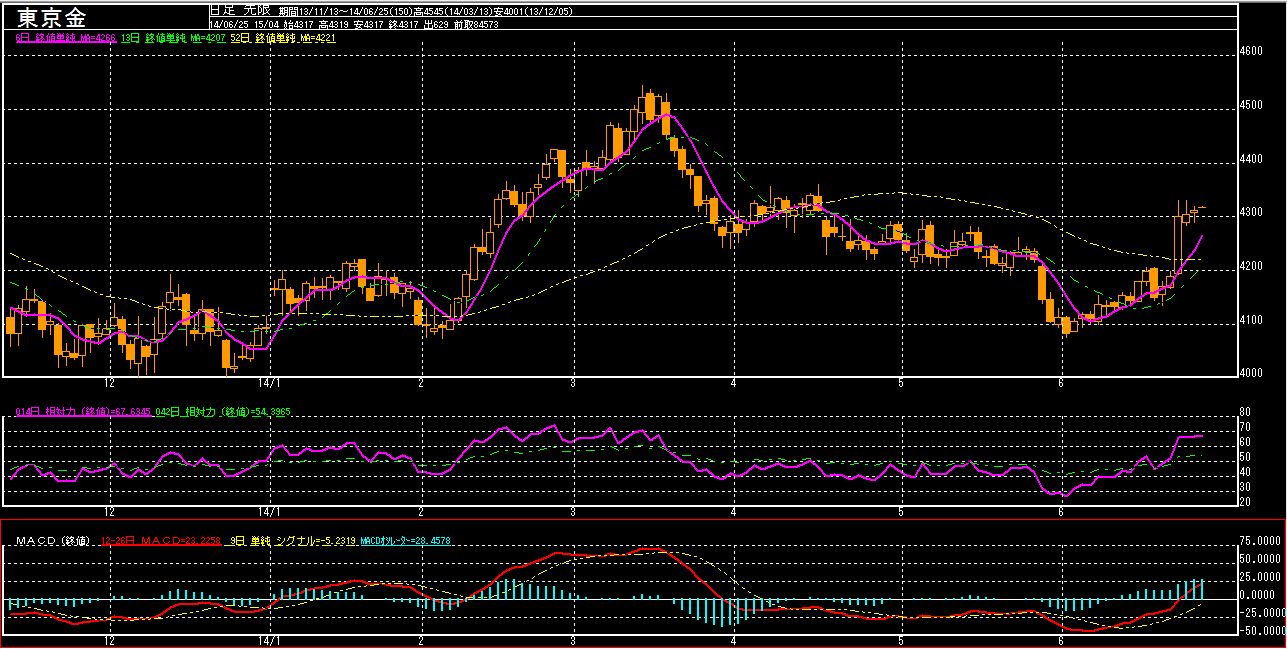Click the 4000 price axis label

(1252, 373)
